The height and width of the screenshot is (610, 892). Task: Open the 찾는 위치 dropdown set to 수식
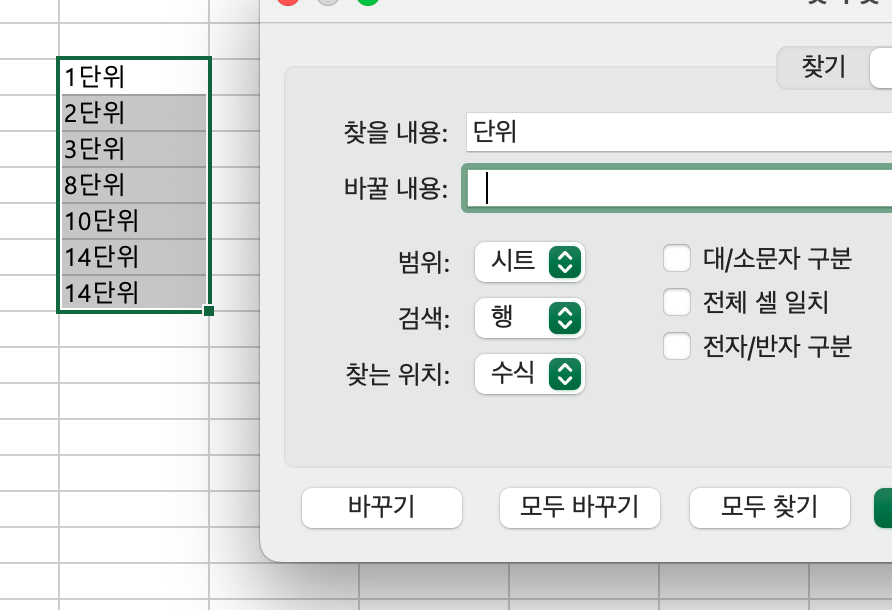pos(530,374)
